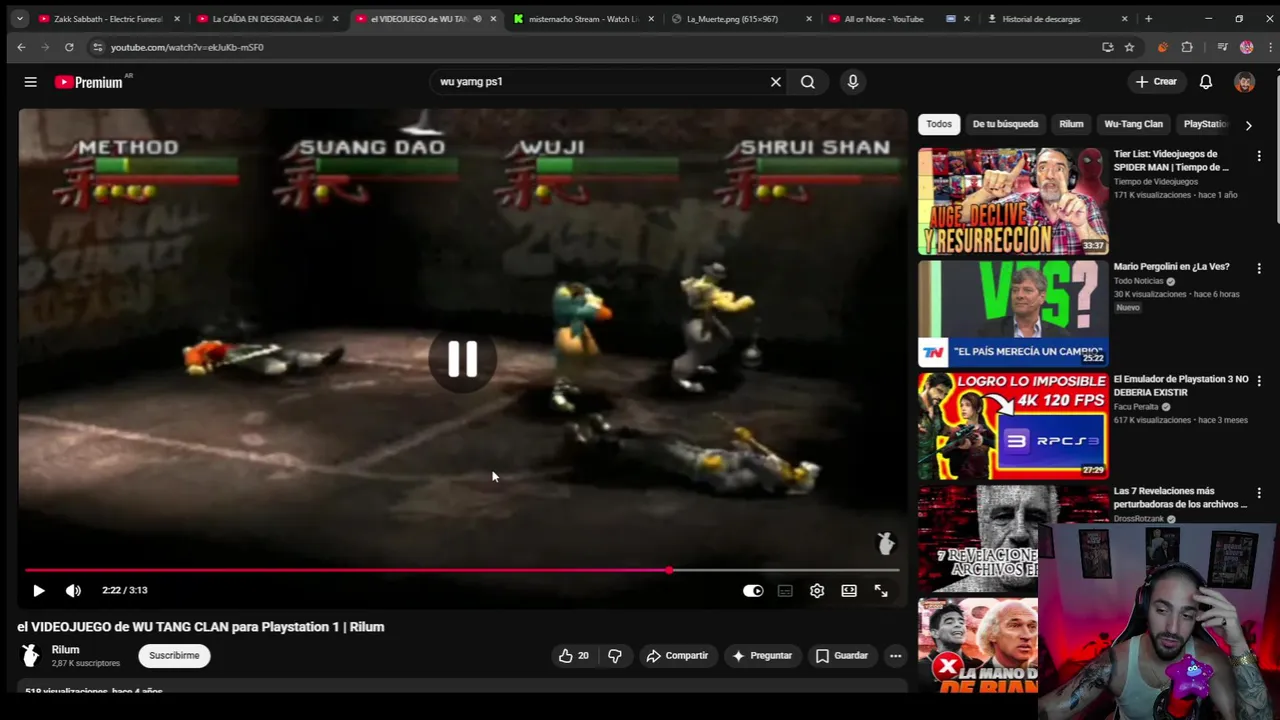Switch to theater mode
Viewport: 1280px width, 720px height.
pyautogui.click(x=849, y=591)
